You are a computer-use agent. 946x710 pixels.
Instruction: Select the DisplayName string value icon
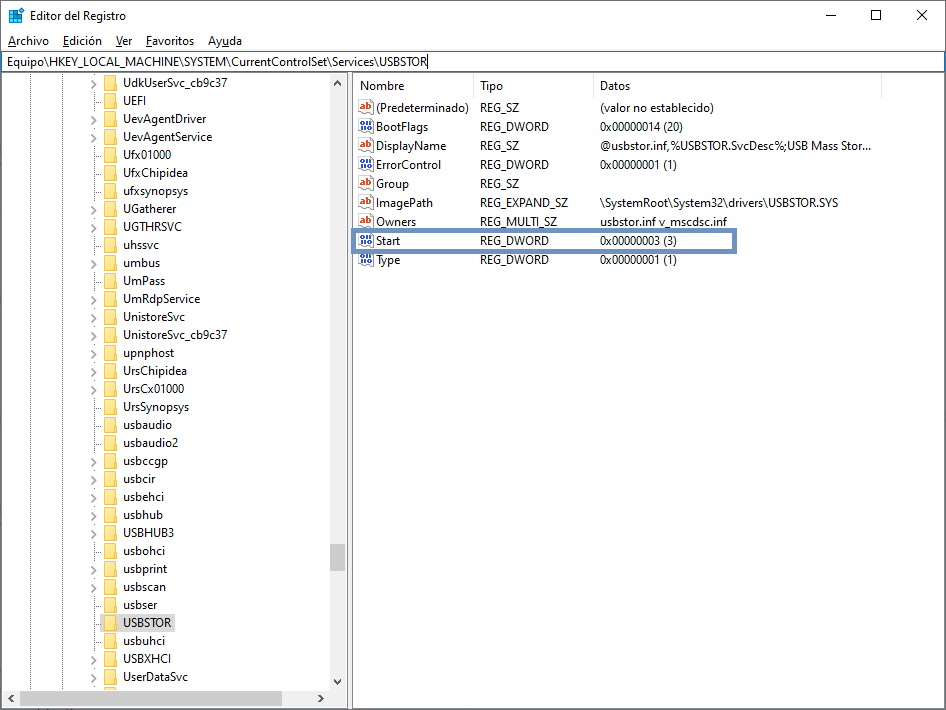coord(366,146)
